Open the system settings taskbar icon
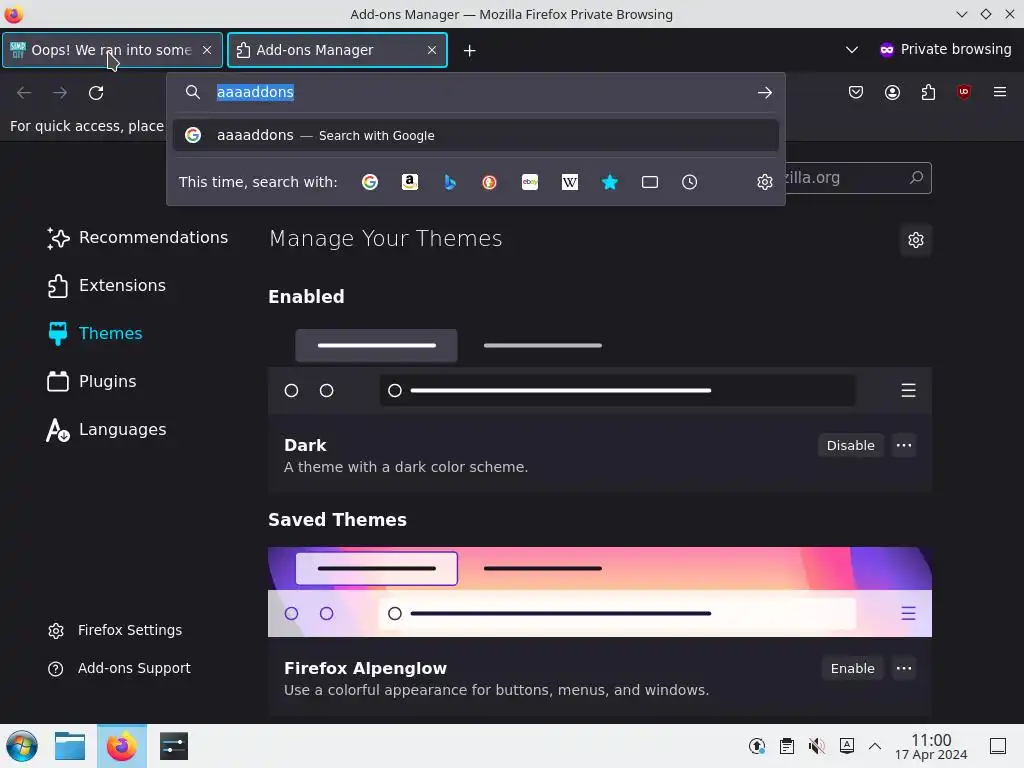 coord(174,746)
